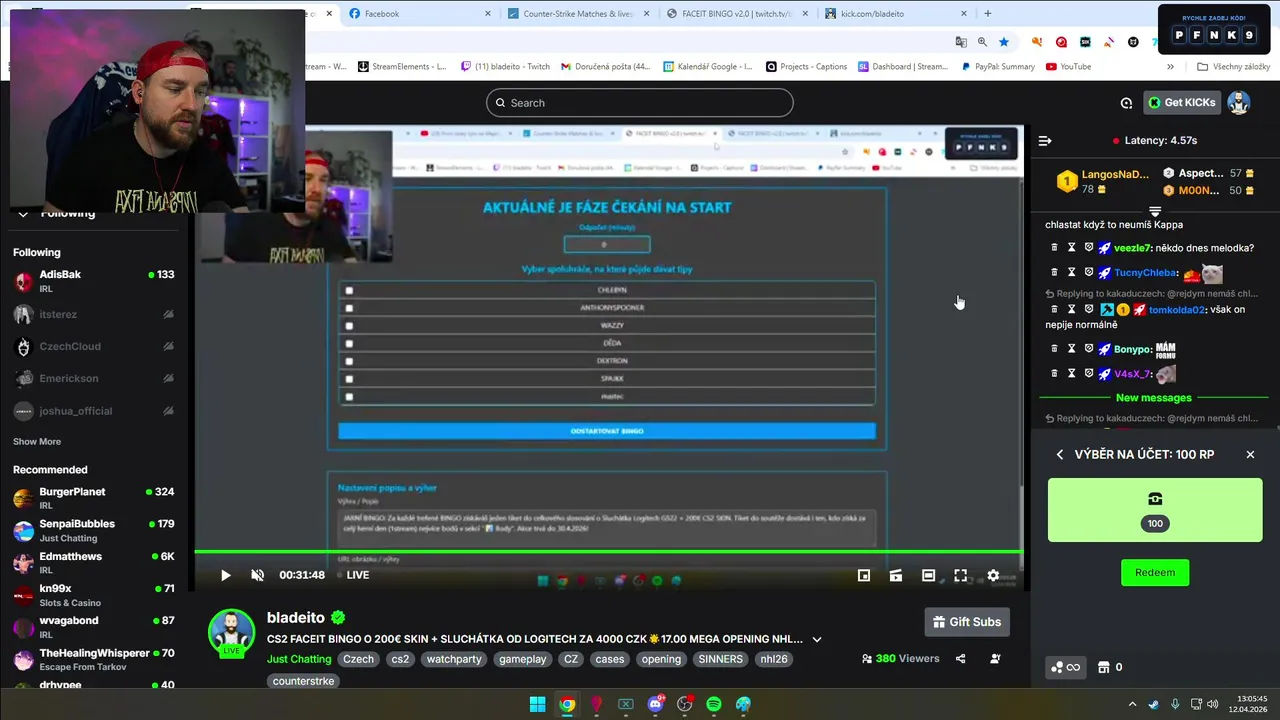Open the user profile avatar menu
Viewport: 1280px width, 720px height.
tap(1239, 103)
